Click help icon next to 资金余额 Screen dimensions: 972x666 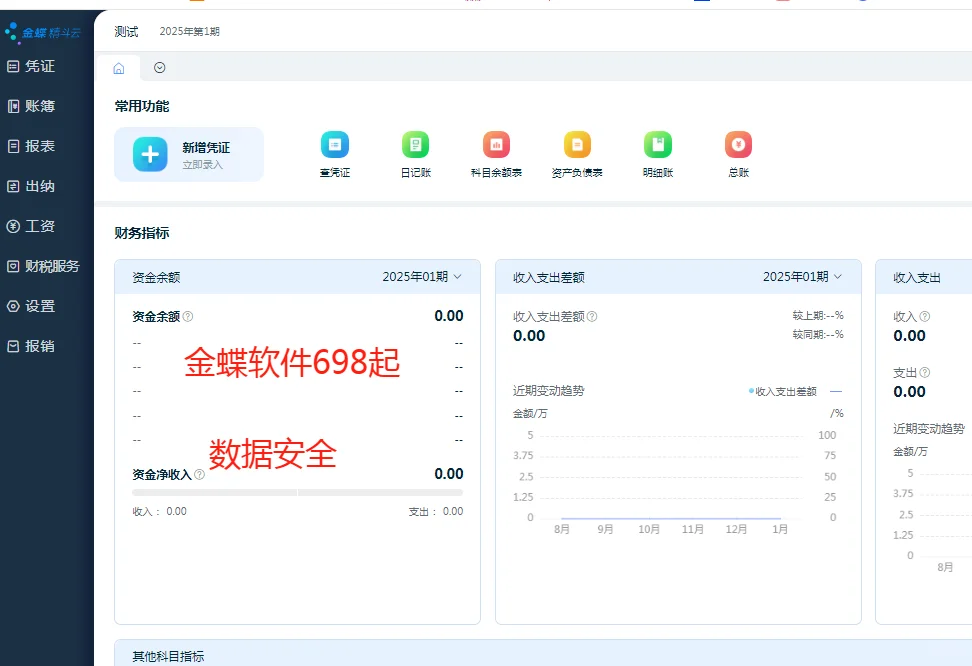point(188,316)
